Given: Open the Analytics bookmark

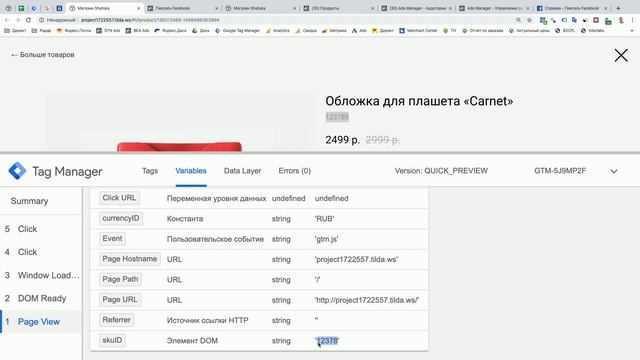Looking at the screenshot, I should (x=278, y=31).
